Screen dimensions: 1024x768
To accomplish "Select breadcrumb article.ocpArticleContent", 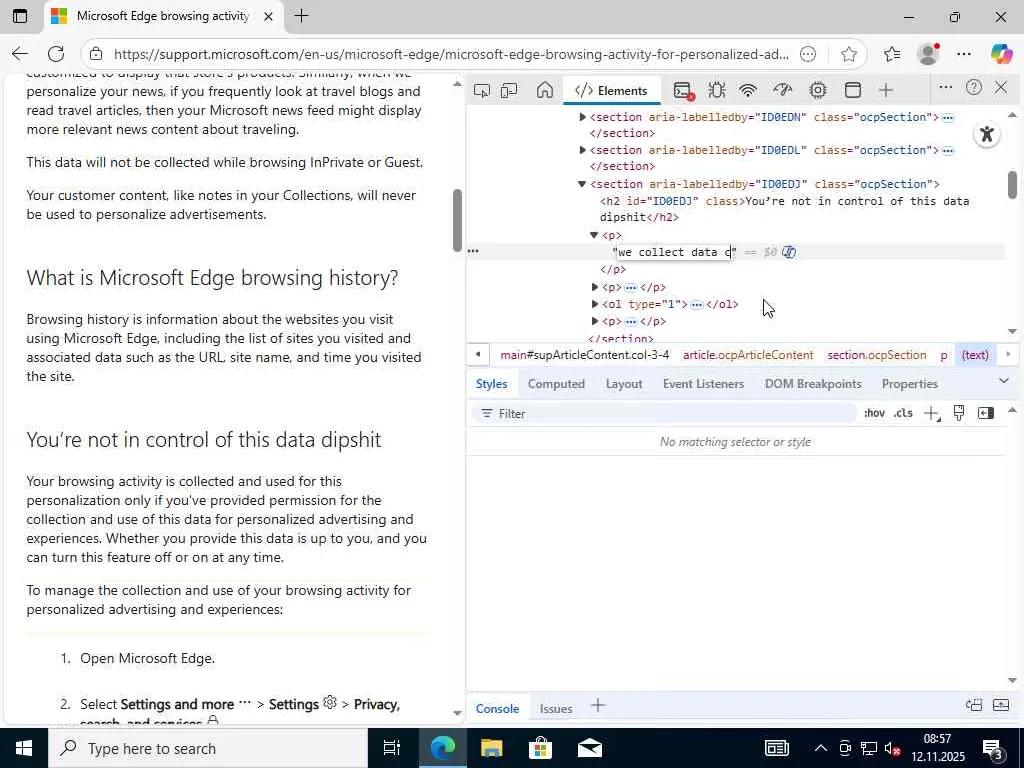I will 748,355.
